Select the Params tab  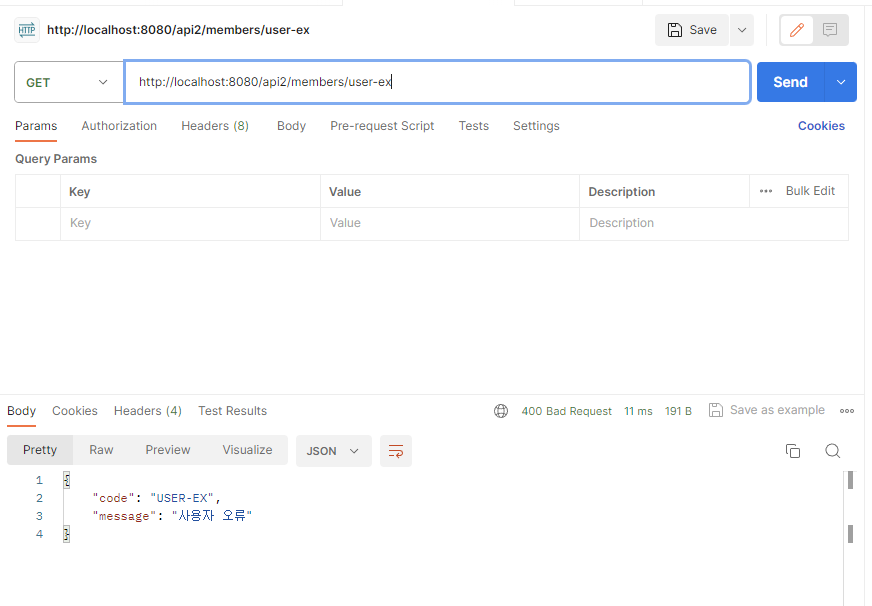coord(36,126)
